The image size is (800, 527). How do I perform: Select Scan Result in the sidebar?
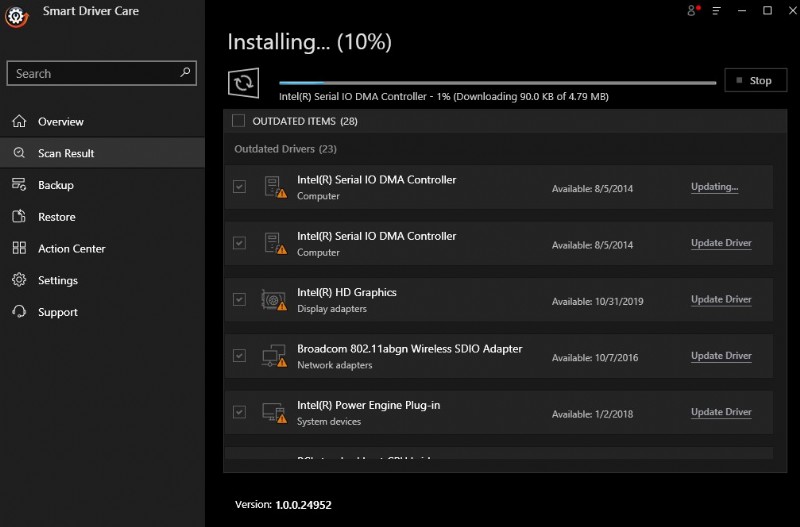(102, 153)
